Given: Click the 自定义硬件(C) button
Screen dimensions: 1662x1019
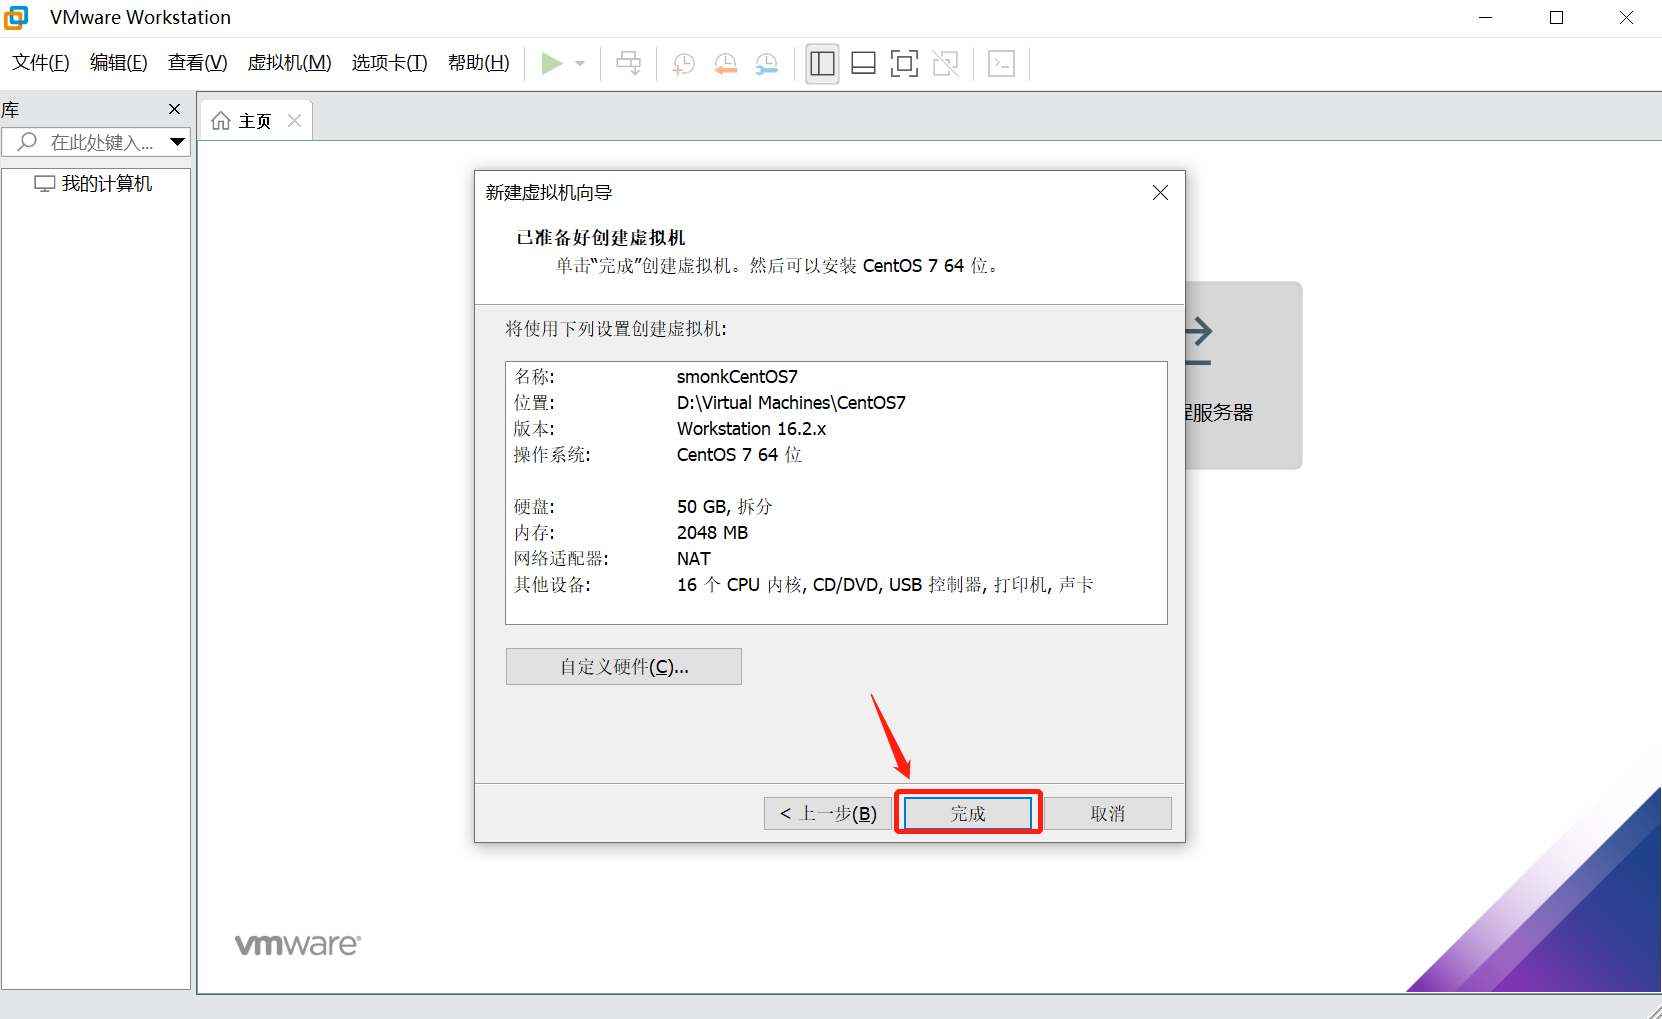Looking at the screenshot, I should (x=623, y=666).
